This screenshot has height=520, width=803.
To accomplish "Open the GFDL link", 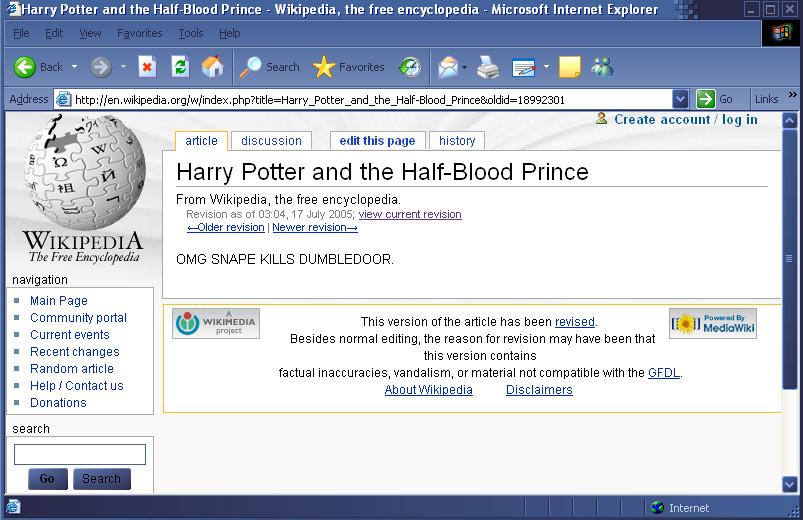I will 664,372.
